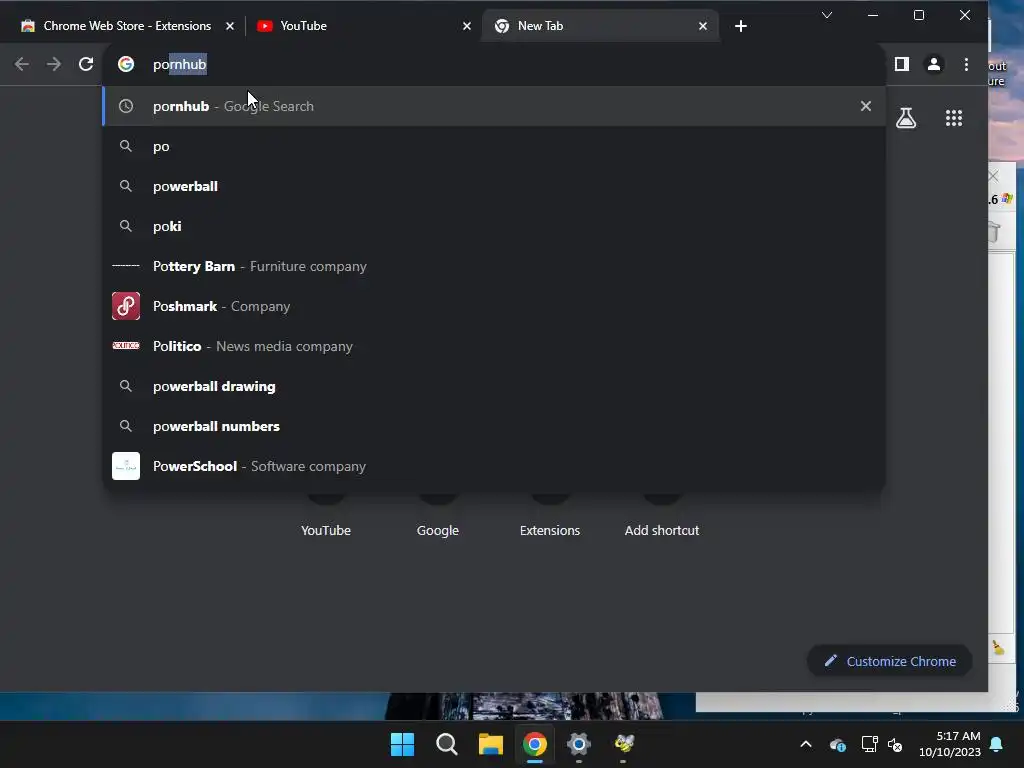Click the browser forward arrow
The height and width of the screenshot is (768, 1024).
pos(54,64)
